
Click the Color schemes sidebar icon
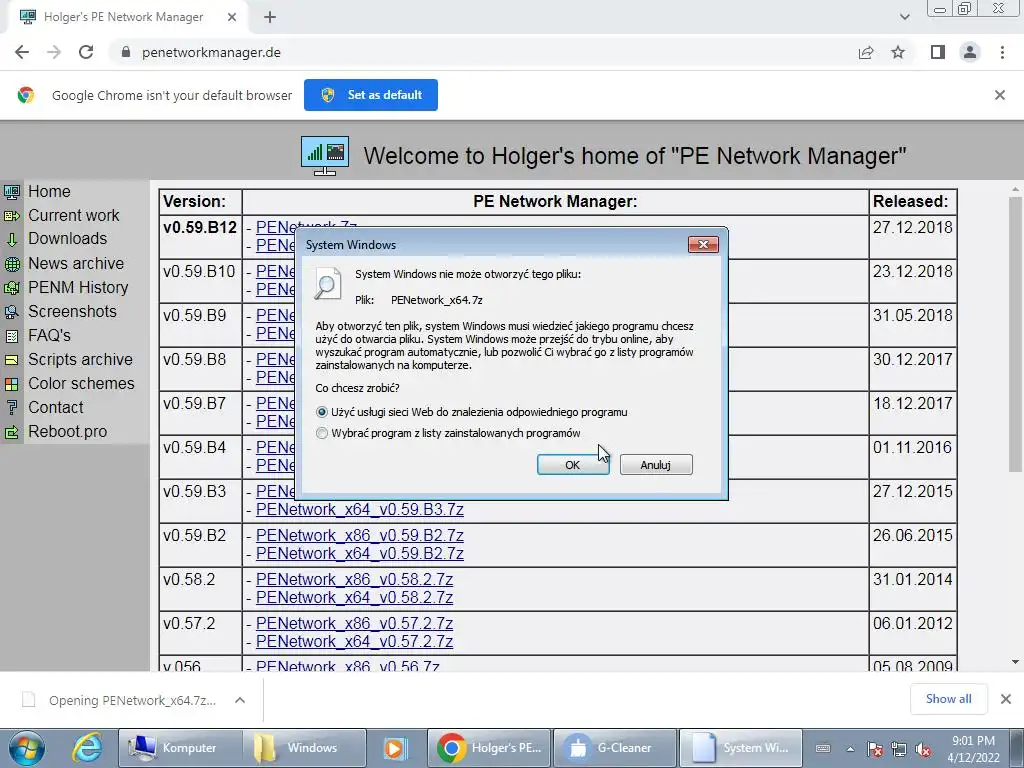[x=12, y=384]
